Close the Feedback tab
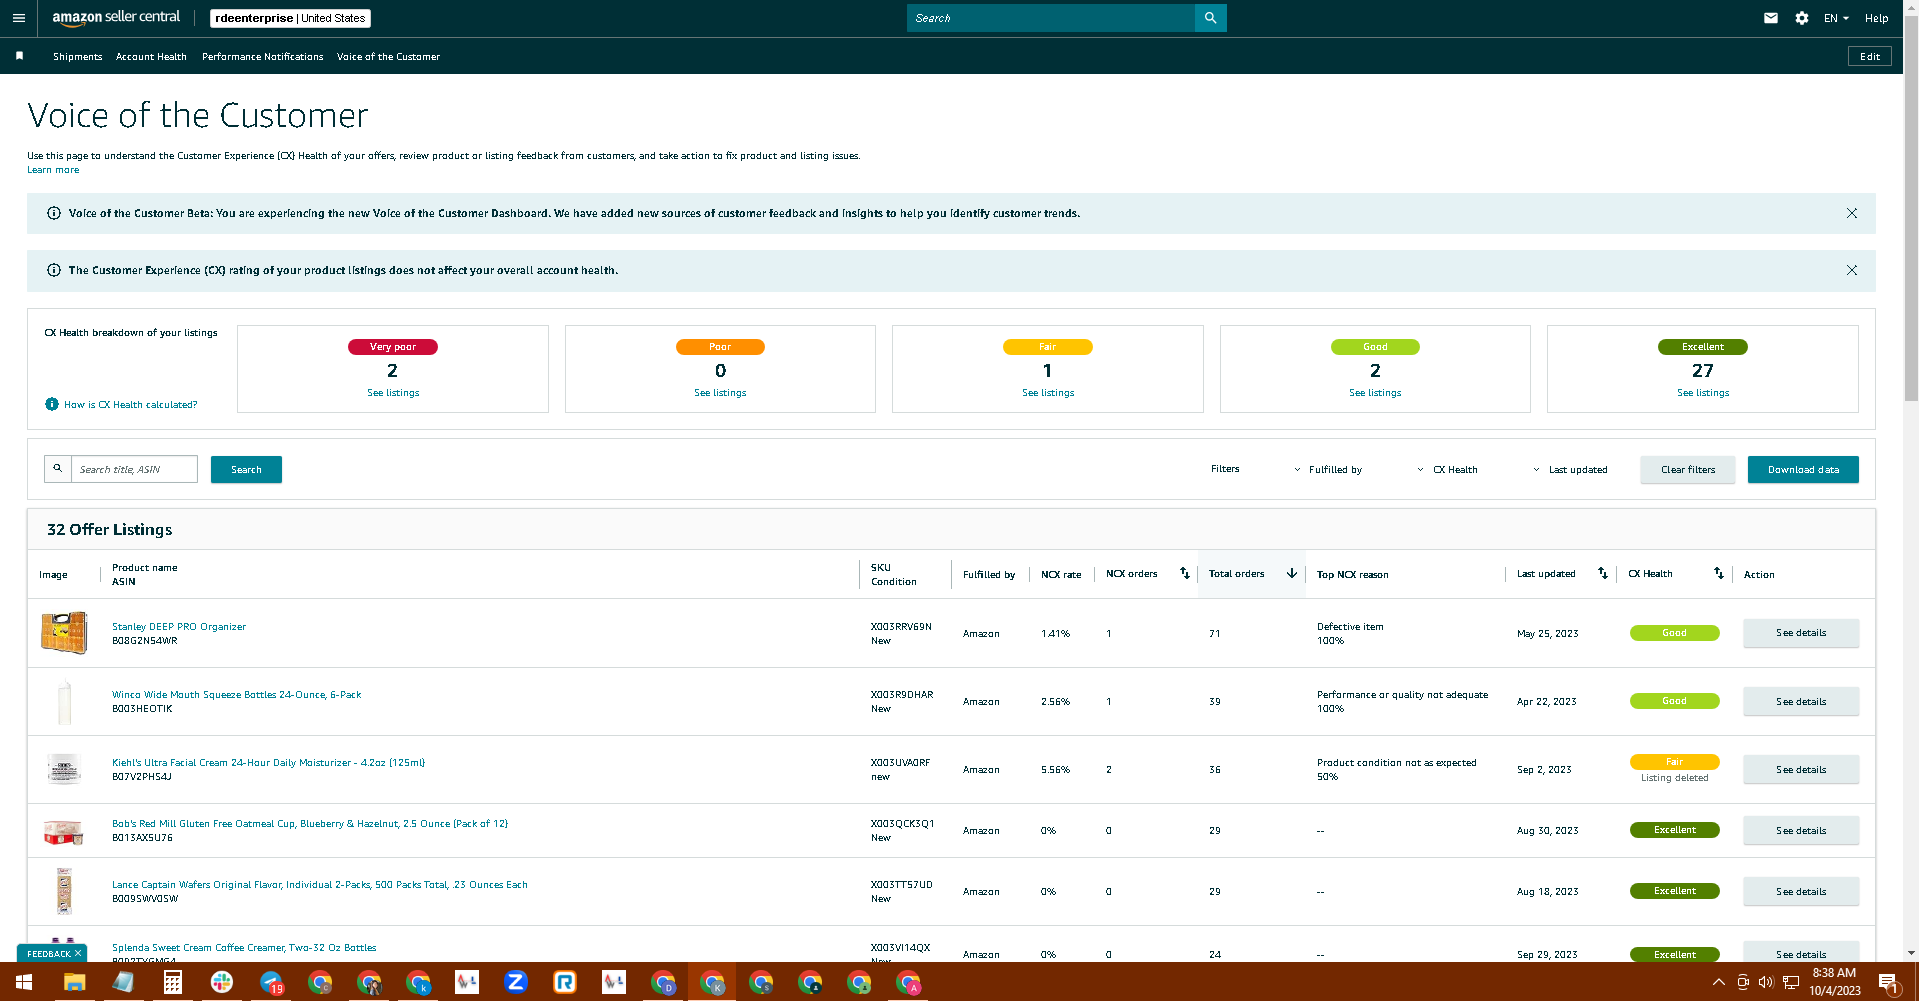Screen dimensions: 1919x1001 pos(78,953)
